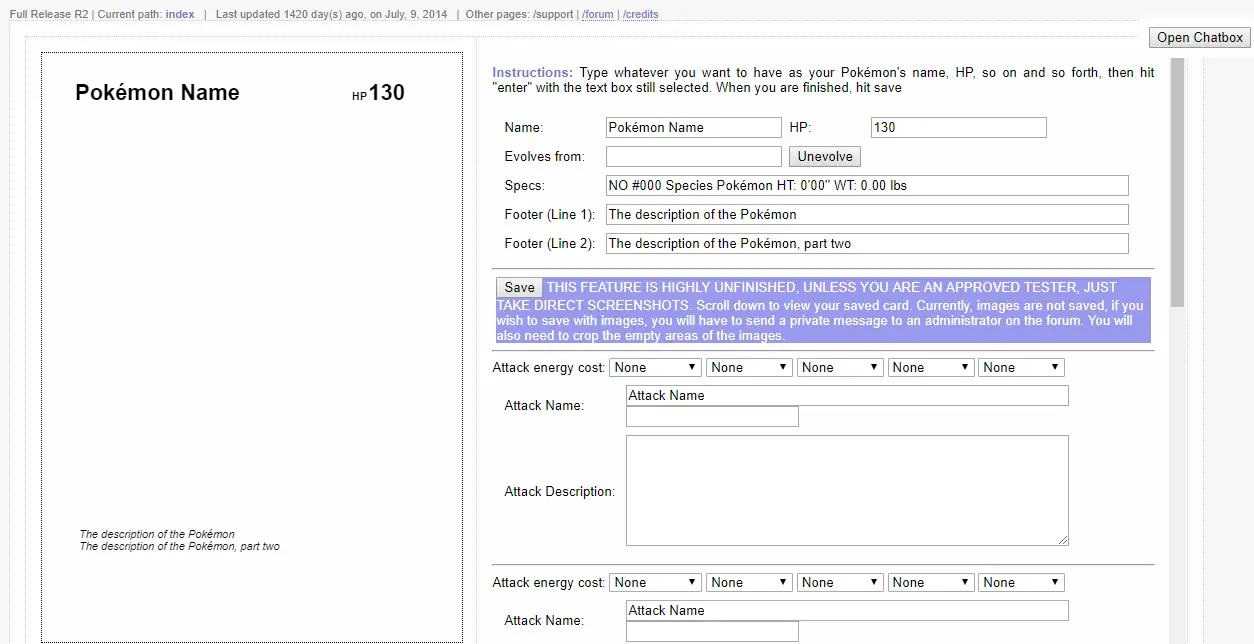Open fourth energy cost dropdown of second attack
The width and height of the screenshot is (1254, 644).
(x=930, y=583)
